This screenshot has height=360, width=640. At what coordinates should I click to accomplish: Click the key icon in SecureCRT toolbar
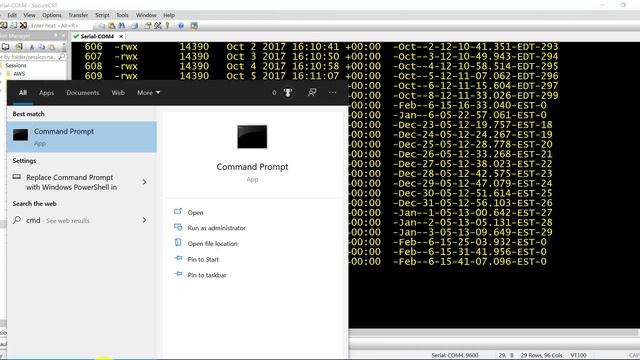tap(167, 26)
